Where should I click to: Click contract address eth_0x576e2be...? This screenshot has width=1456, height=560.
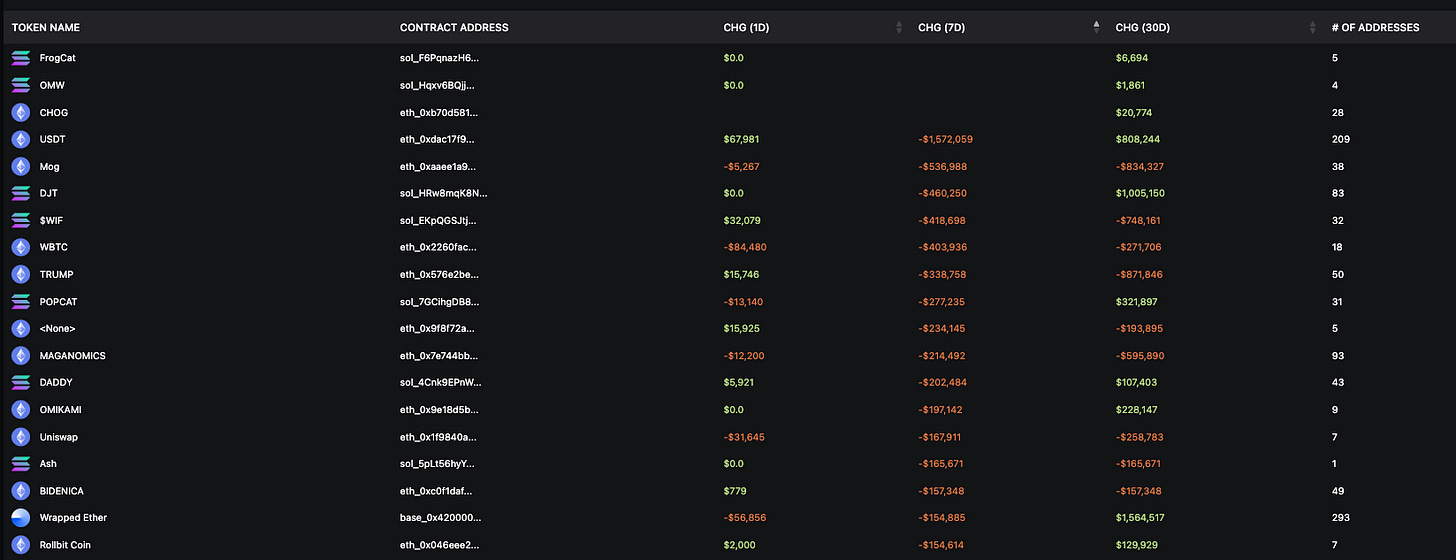click(439, 274)
